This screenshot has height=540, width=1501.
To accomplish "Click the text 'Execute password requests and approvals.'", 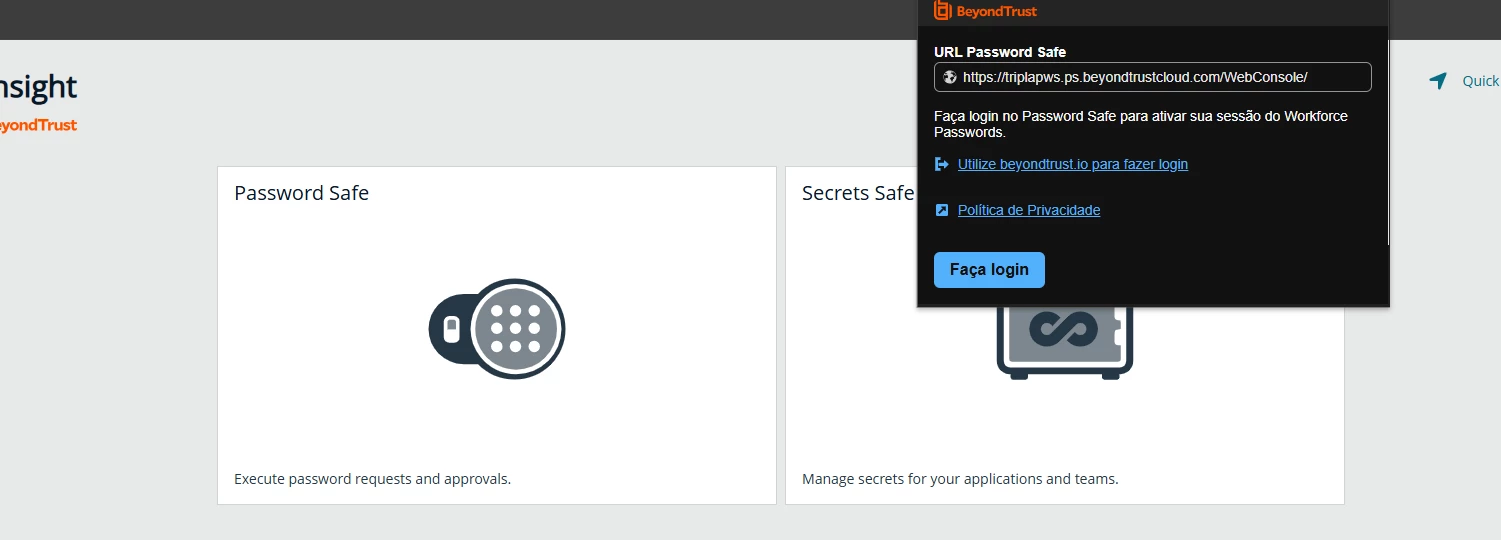I will (x=372, y=479).
